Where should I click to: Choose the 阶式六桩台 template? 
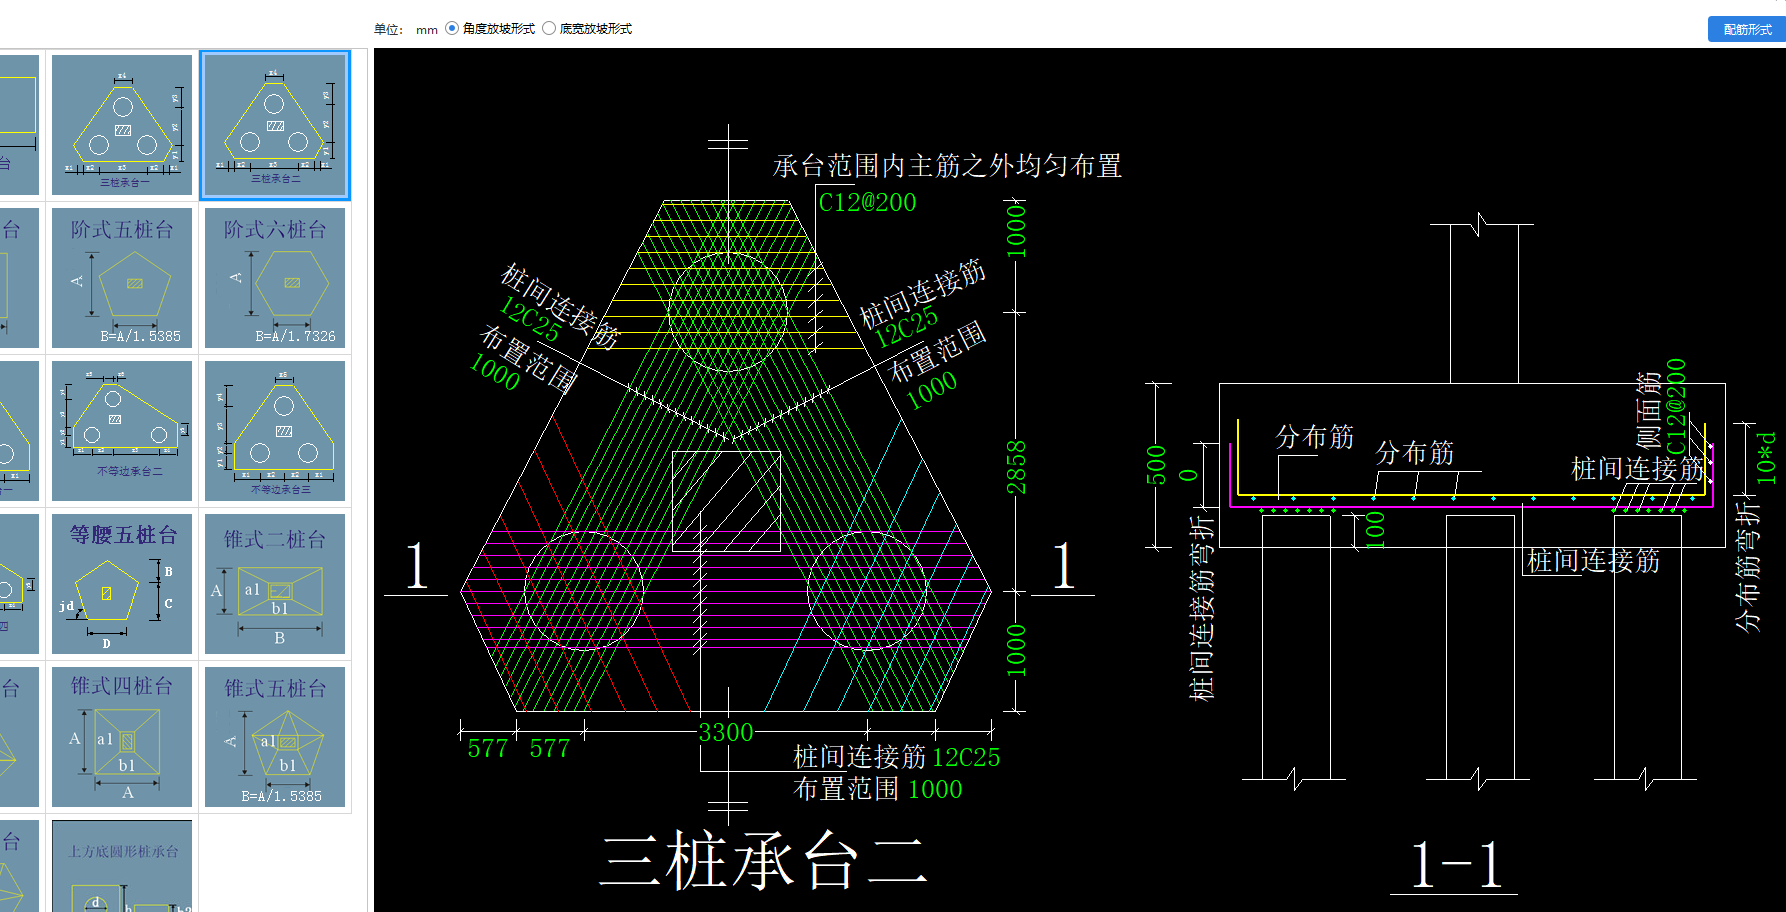tap(275, 278)
